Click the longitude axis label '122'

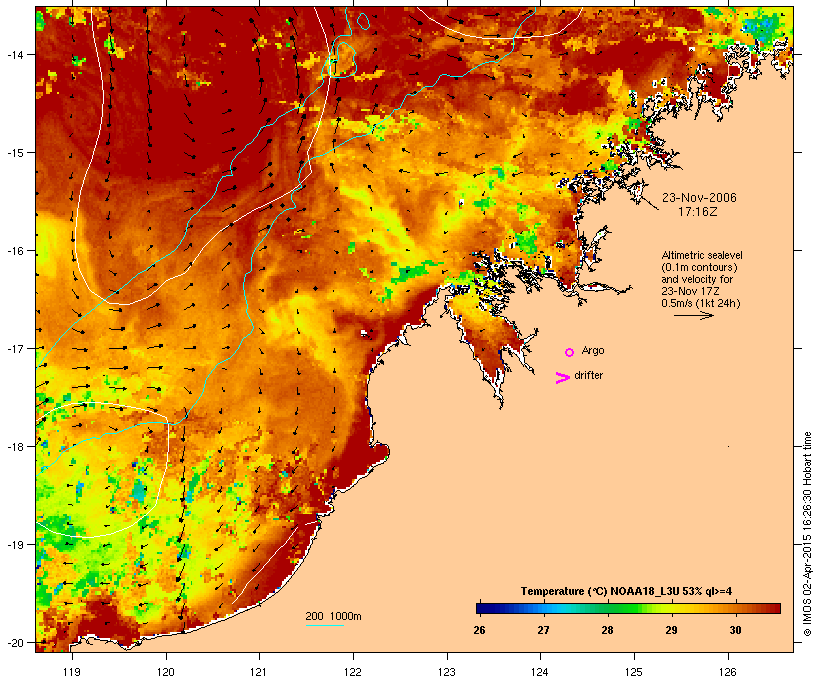pos(353,672)
